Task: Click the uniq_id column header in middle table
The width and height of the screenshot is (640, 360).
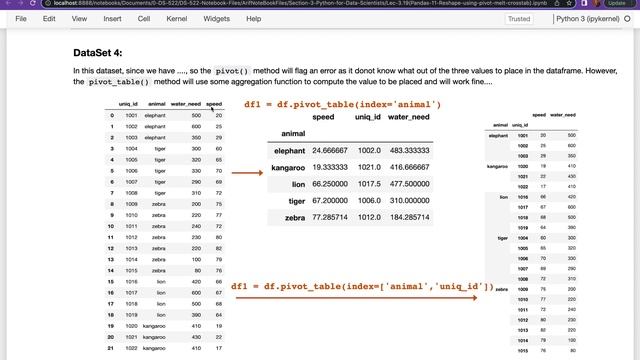Action: coord(368,117)
